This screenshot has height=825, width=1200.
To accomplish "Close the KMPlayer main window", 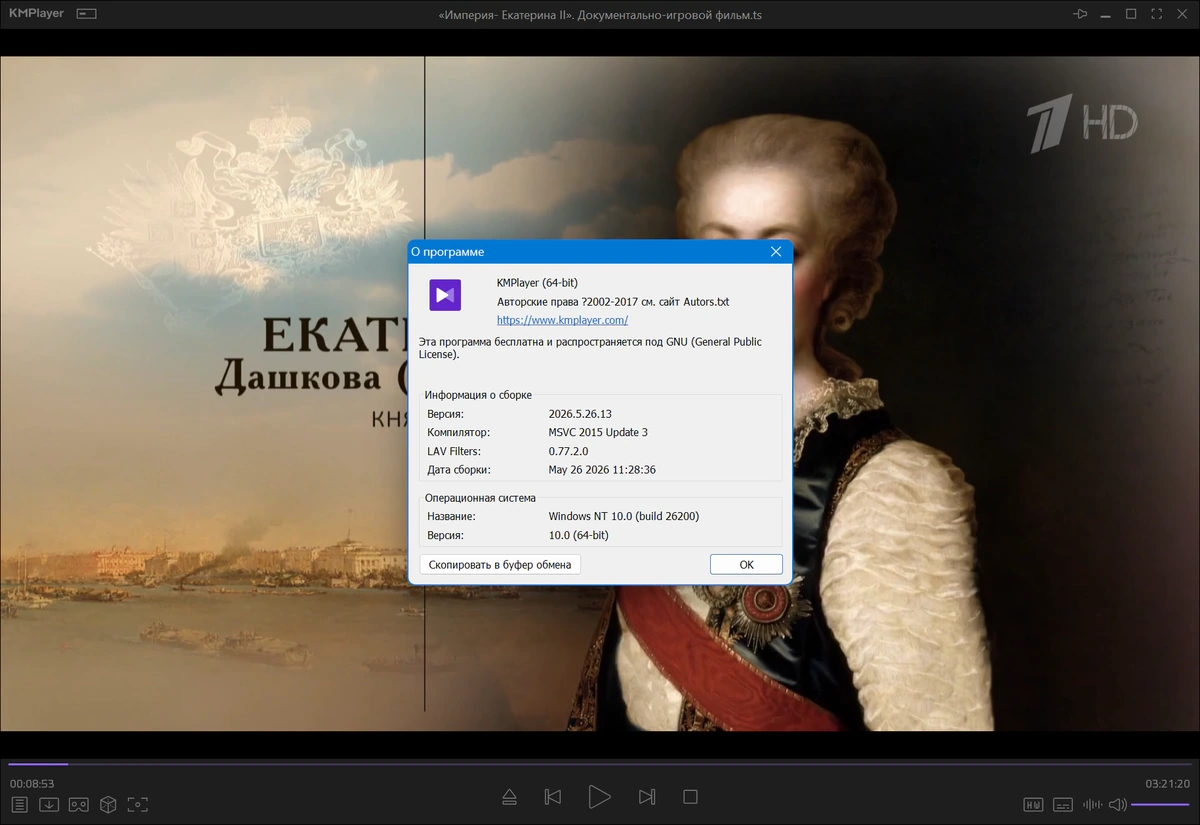I will [1181, 14].
